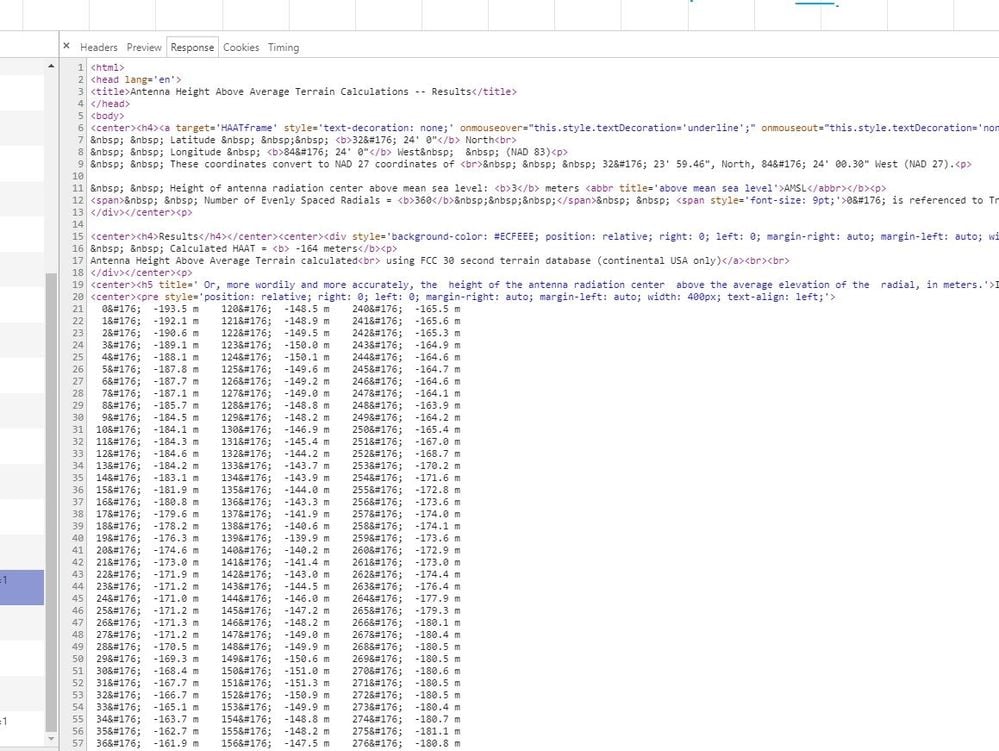Click scroll-up arrow of request list scrollbar
999x751 pixels.
[x=51, y=66]
